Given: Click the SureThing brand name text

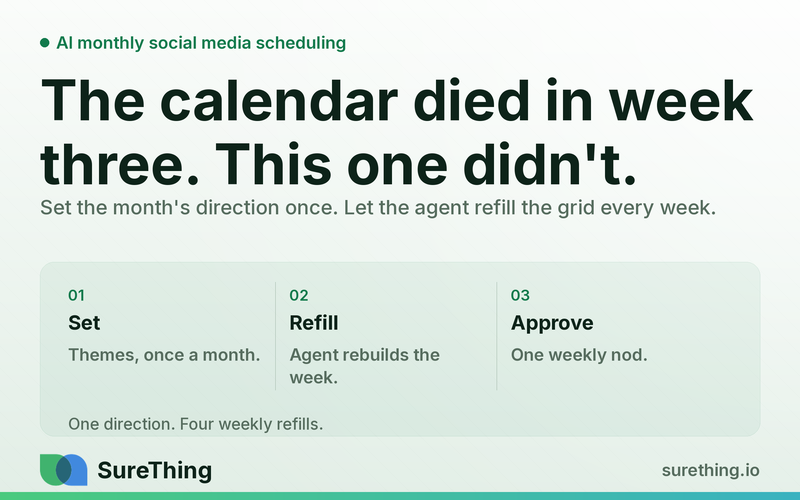Looking at the screenshot, I should click(x=155, y=470).
